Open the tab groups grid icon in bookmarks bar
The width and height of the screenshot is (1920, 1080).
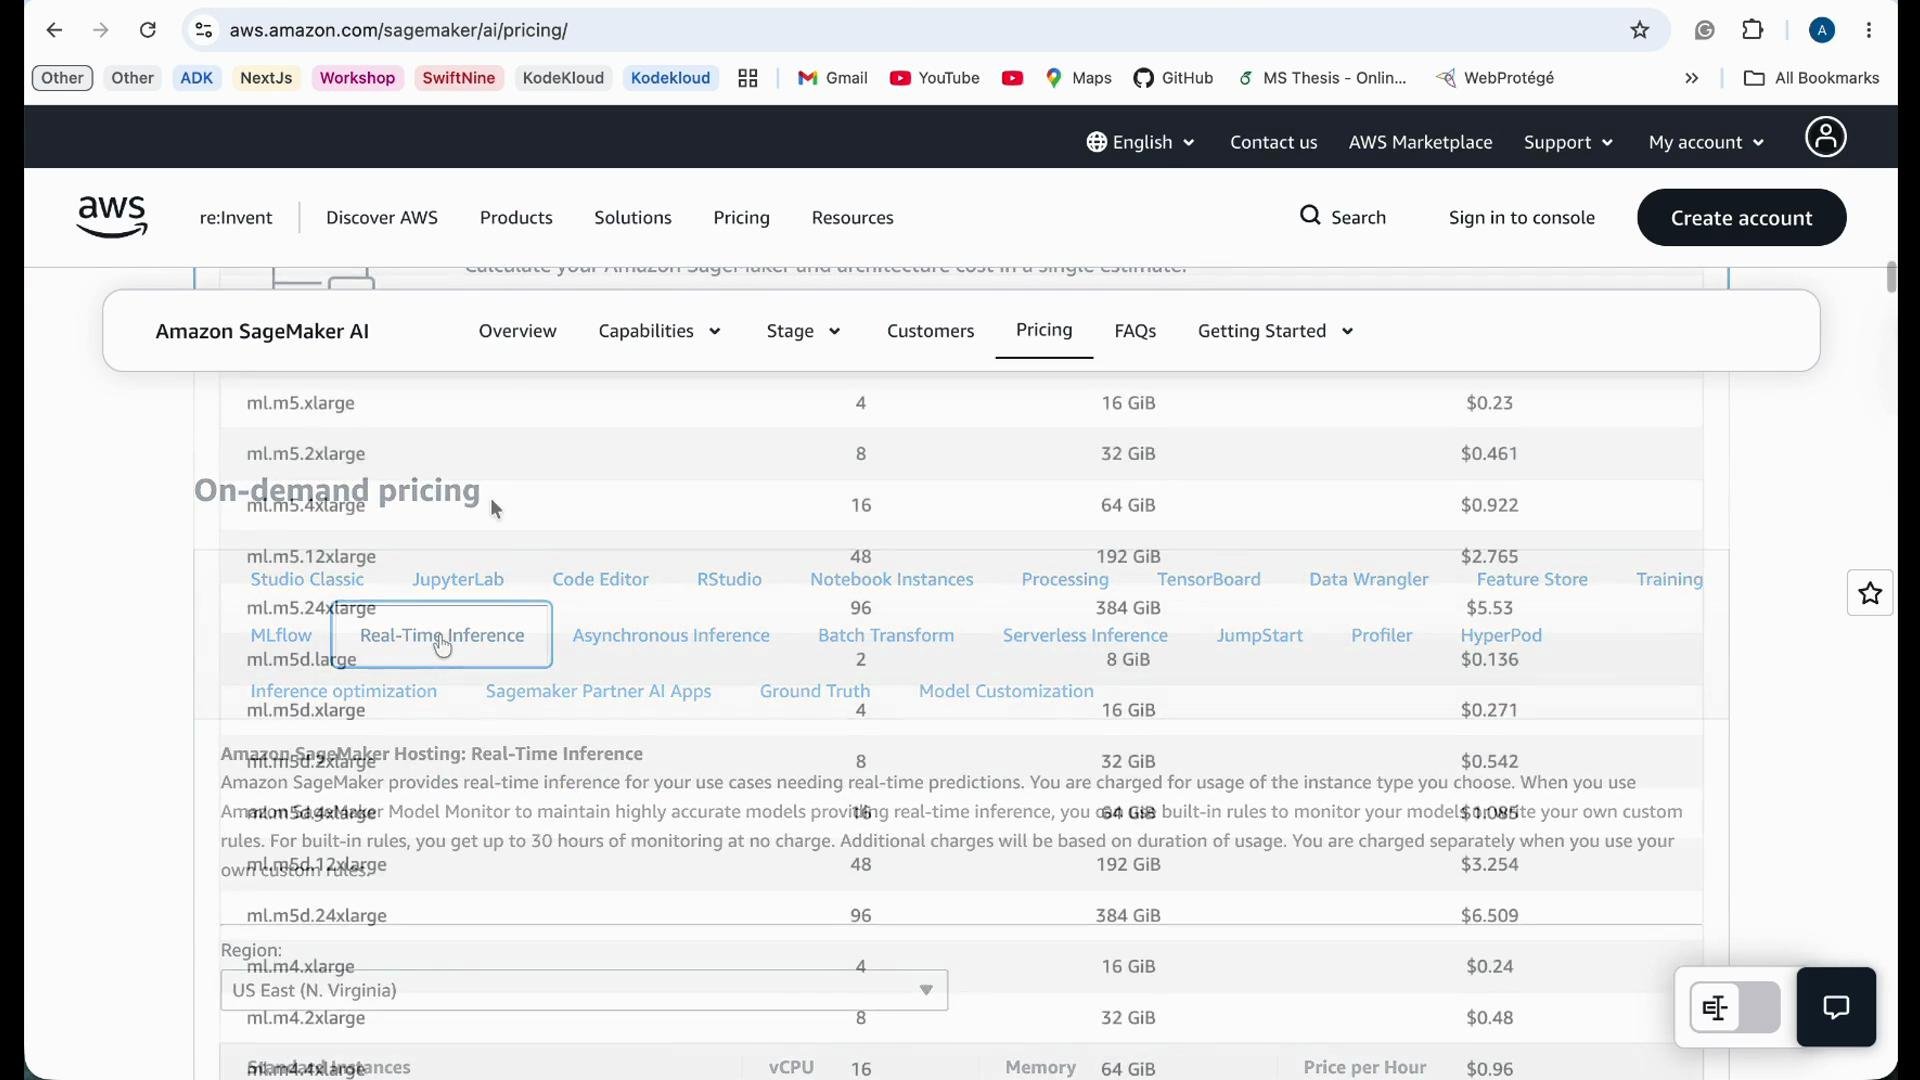coord(749,79)
